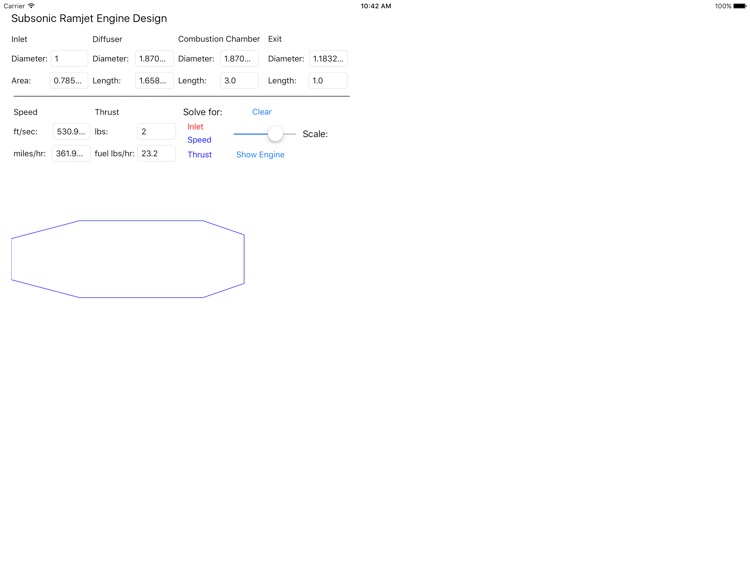The width and height of the screenshot is (750, 562).
Task: Click the Subsonic Ramjet Engine Design title
Action: tap(89, 19)
